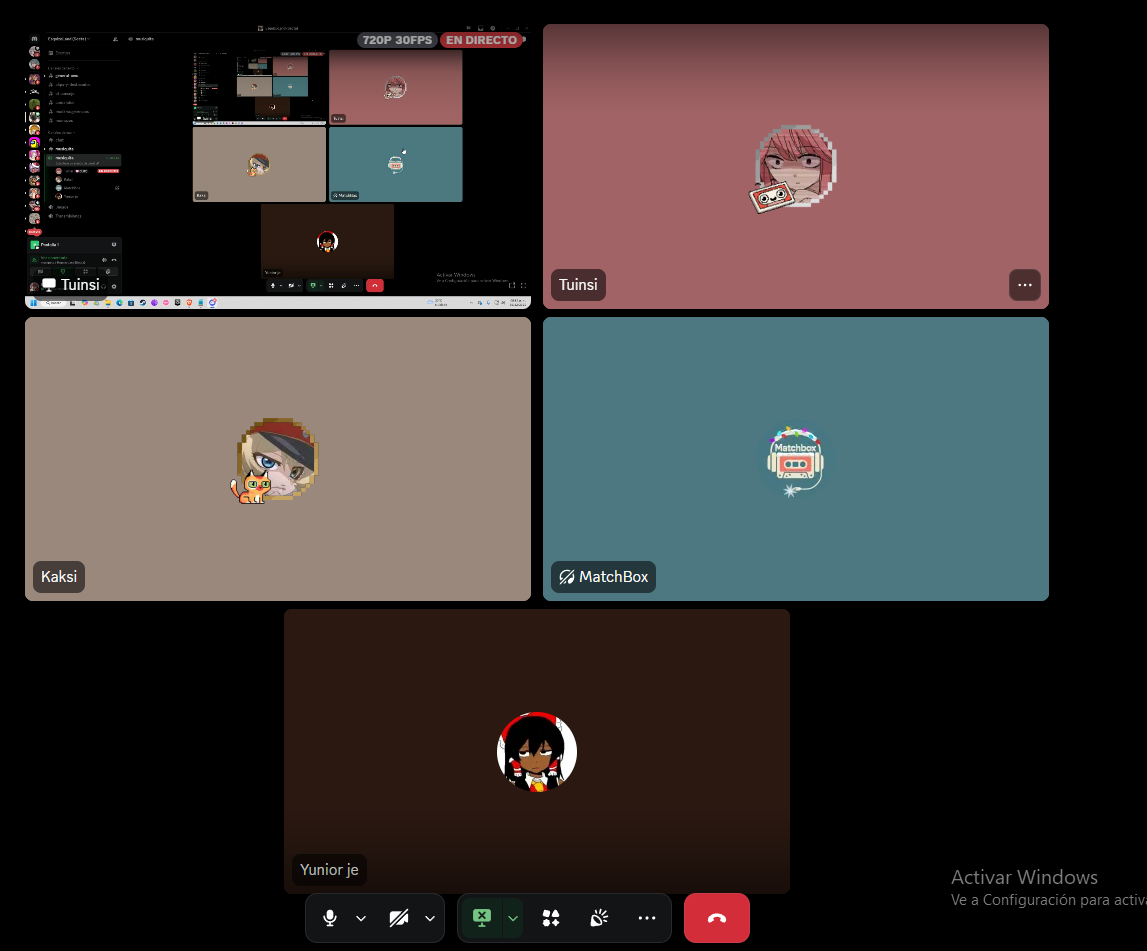The width and height of the screenshot is (1147, 951).
Task: Click Tuinsi's pixel-art avatar
Action: 795,167
